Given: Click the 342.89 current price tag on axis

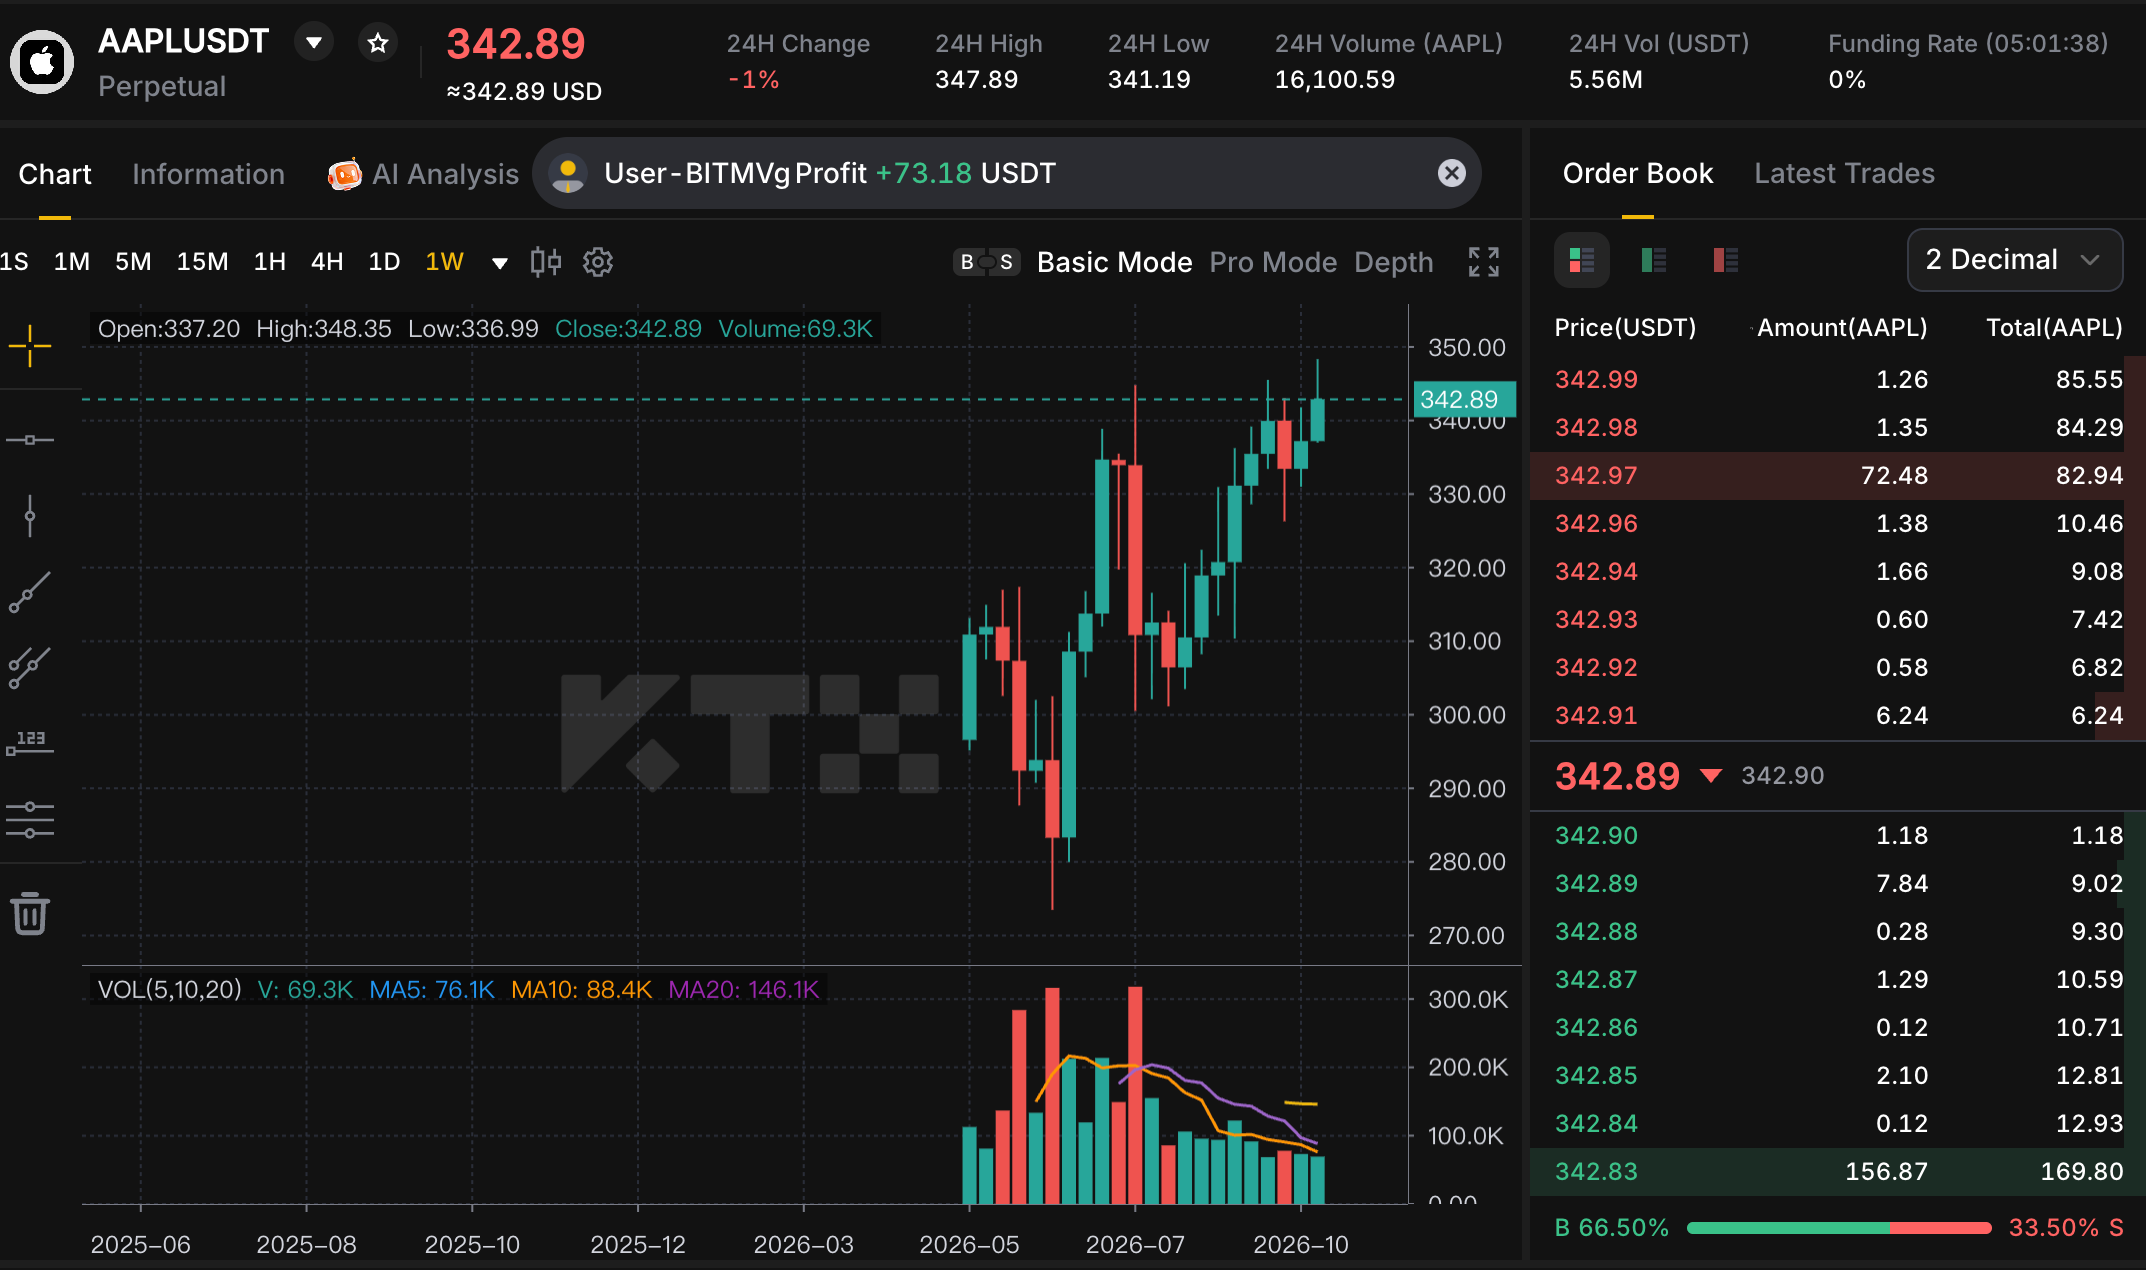Looking at the screenshot, I should click(1463, 399).
